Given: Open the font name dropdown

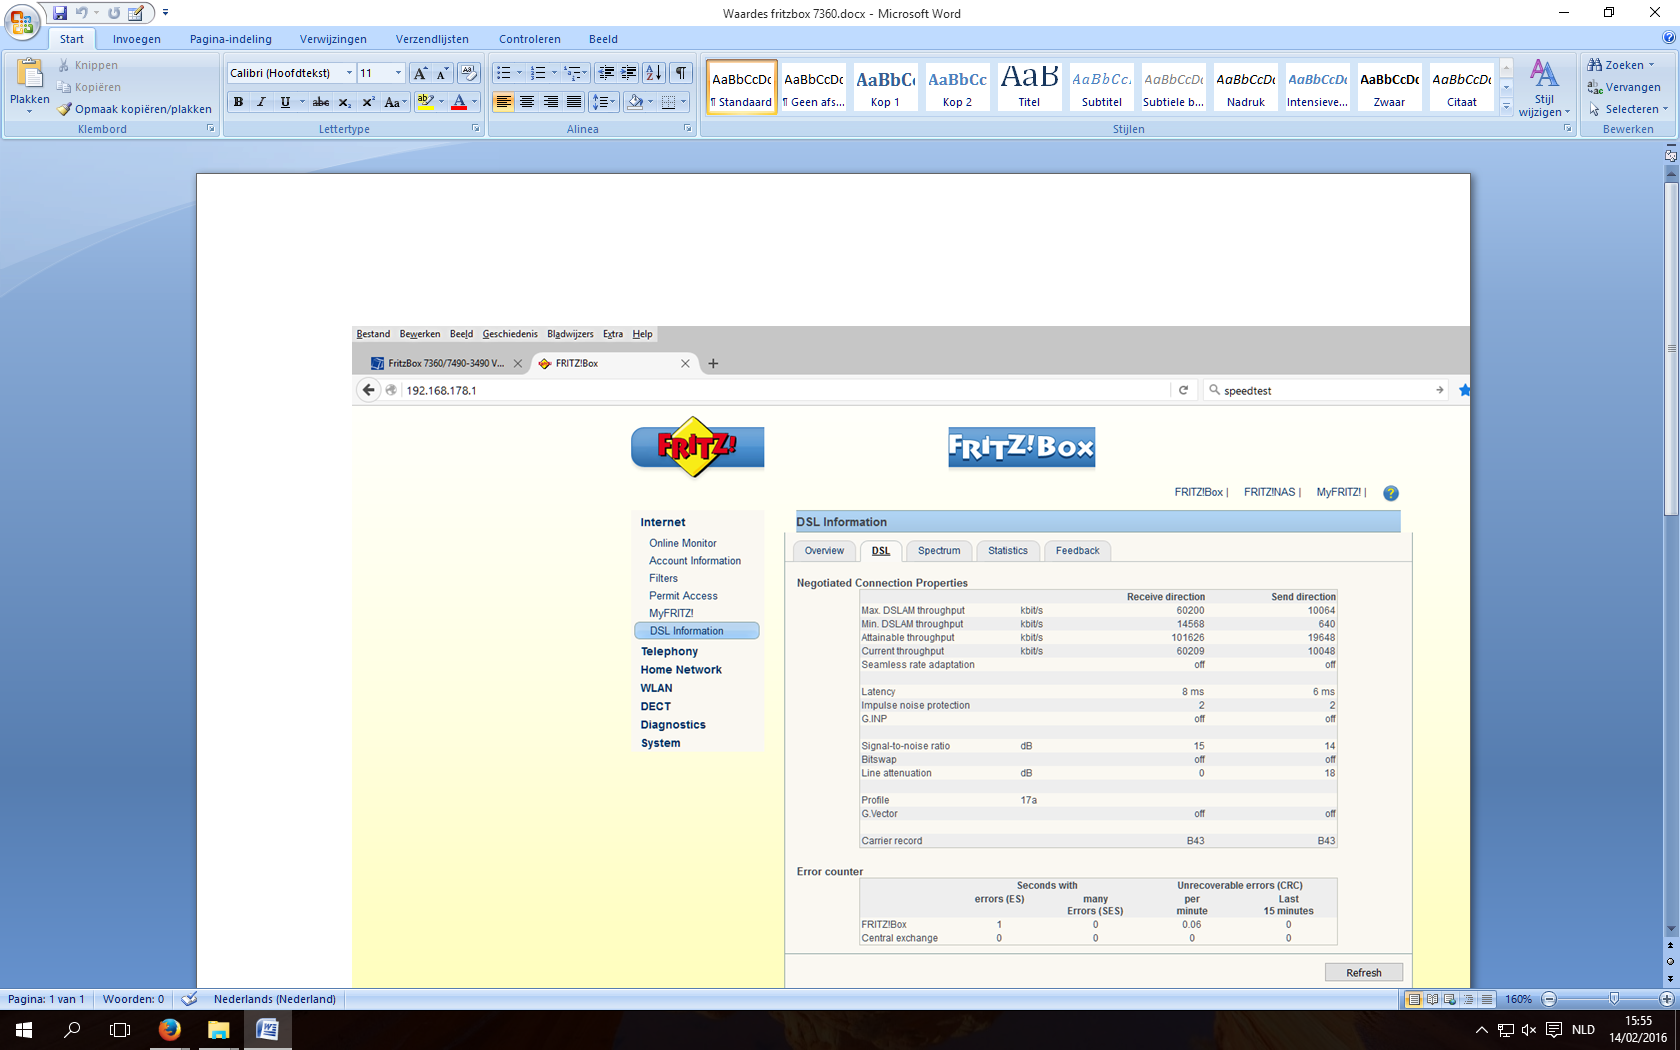Looking at the screenshot, I should (x=349, y=73).
